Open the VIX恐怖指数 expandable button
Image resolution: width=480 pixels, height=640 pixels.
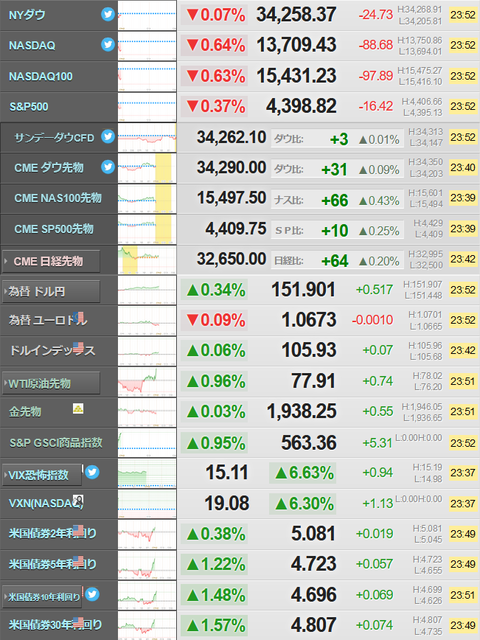pyautogui.click(x=42, y=475)
